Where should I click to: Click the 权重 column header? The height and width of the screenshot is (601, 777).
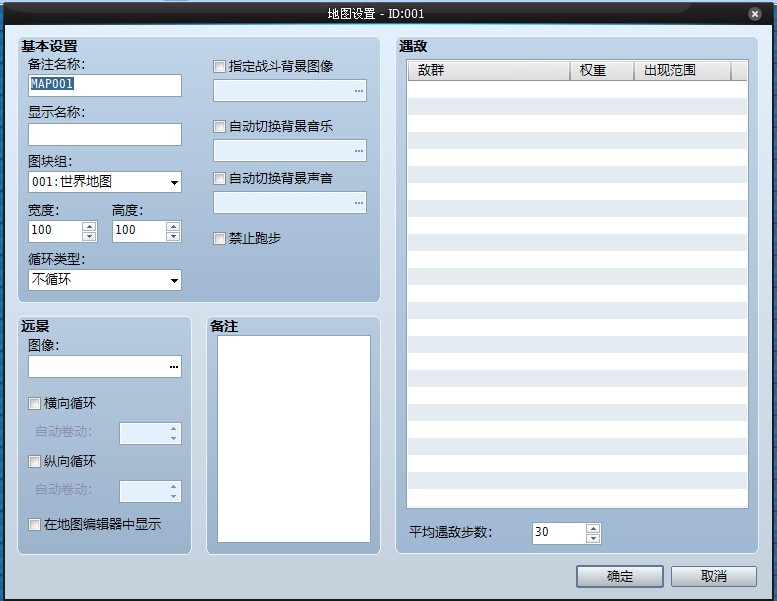602,70
